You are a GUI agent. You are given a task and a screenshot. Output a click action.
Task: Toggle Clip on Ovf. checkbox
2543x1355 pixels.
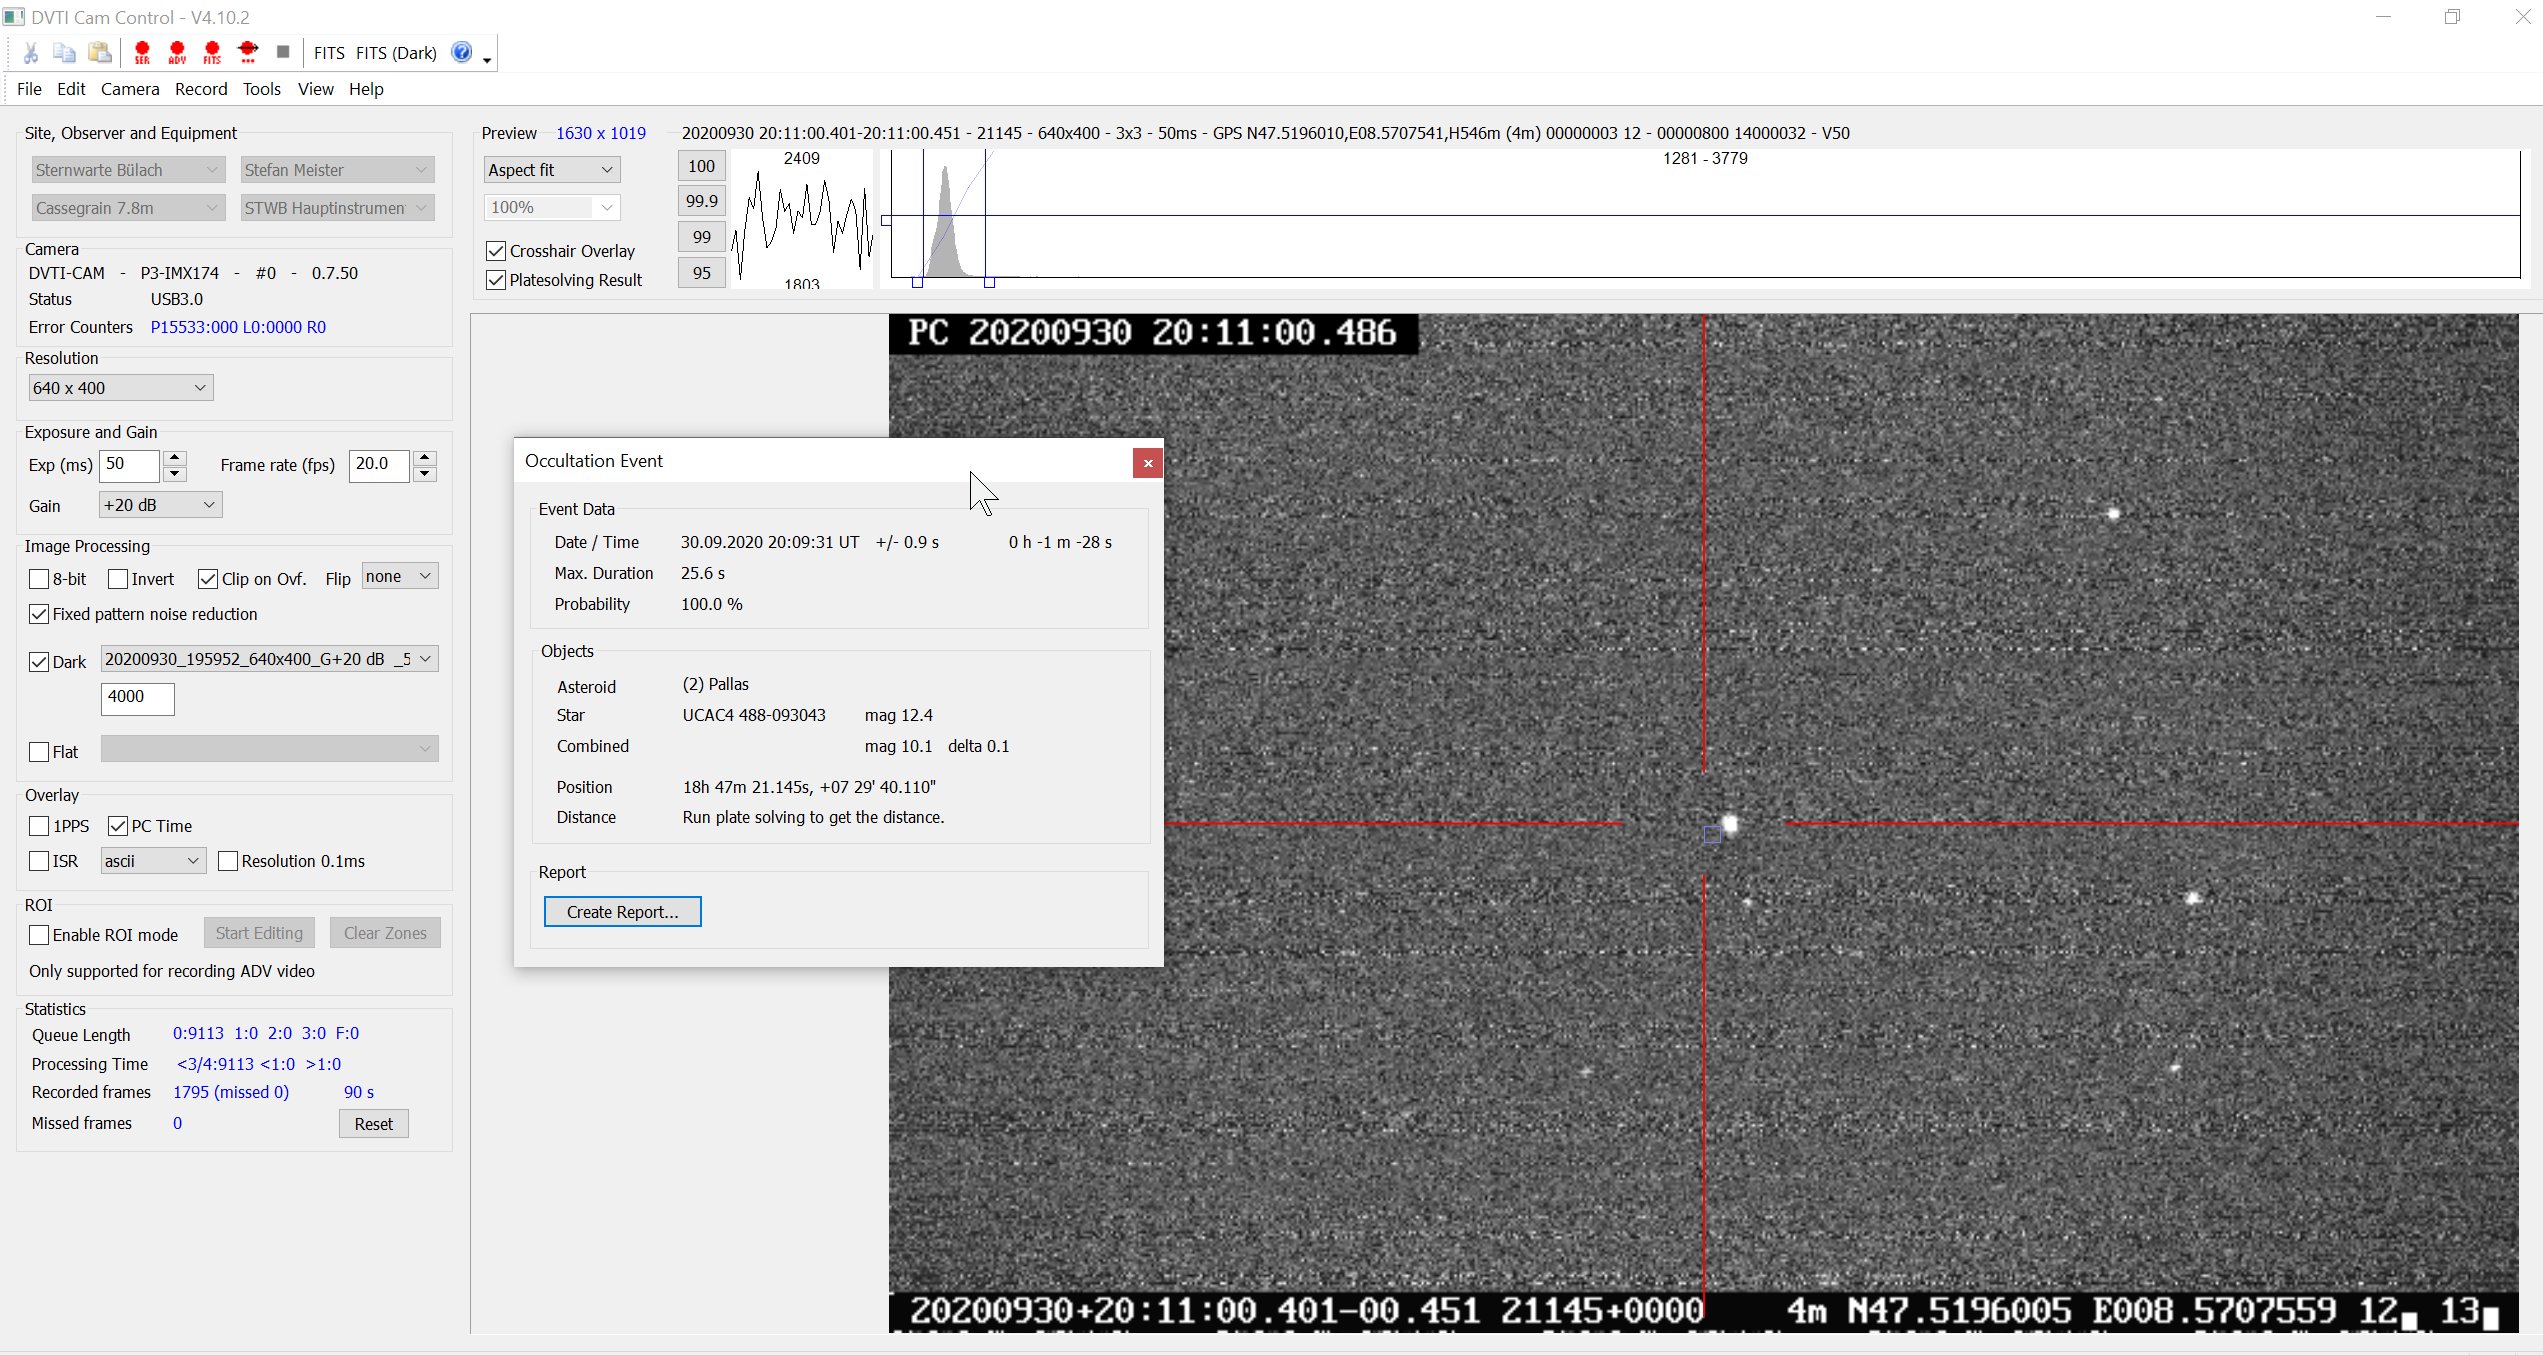[x=208, y=579]
